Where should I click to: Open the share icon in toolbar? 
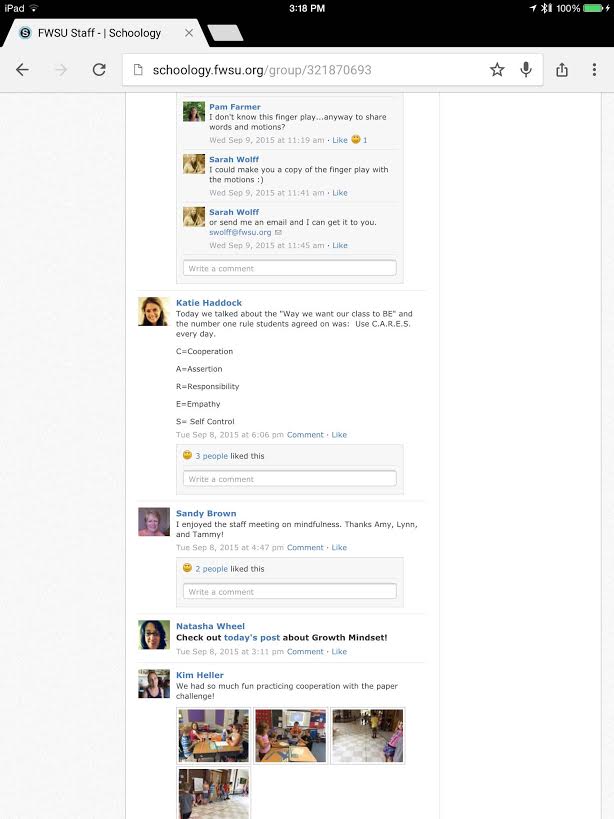(x=562, y=69)
